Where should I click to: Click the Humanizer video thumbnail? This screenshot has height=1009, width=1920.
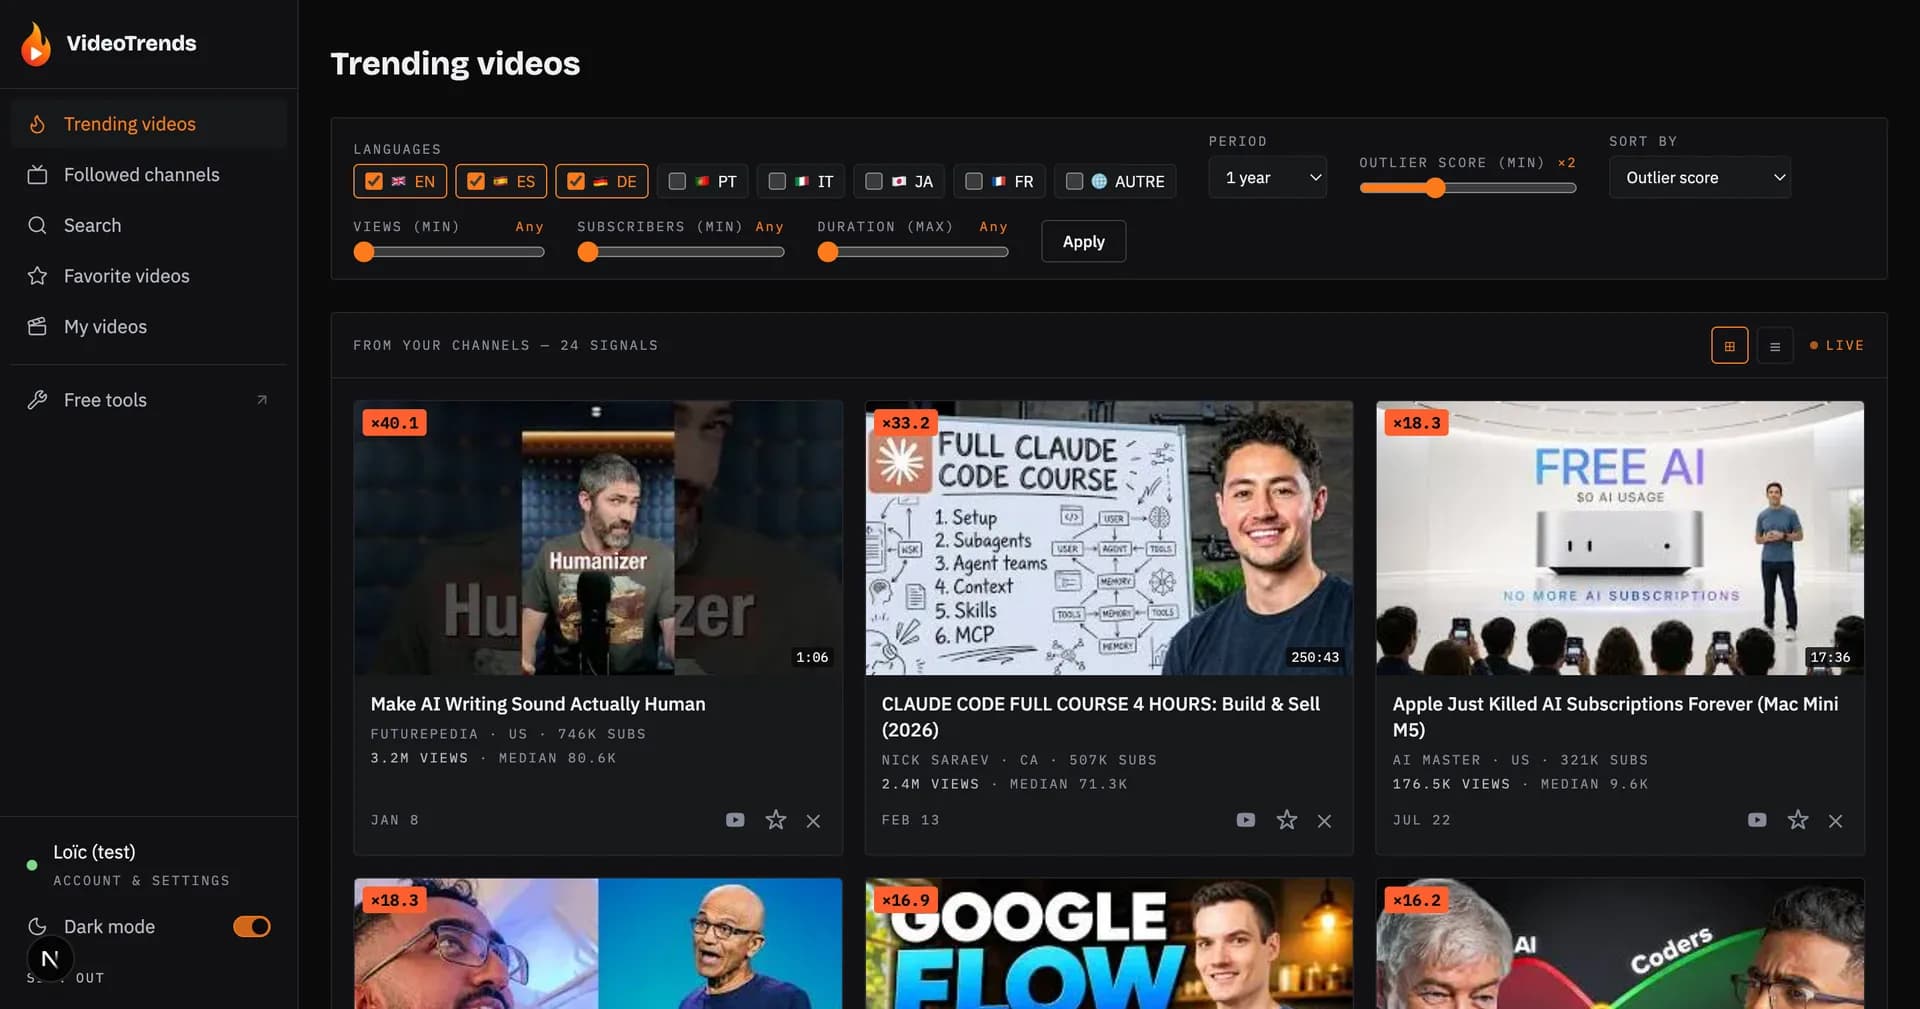click(598, 538)
